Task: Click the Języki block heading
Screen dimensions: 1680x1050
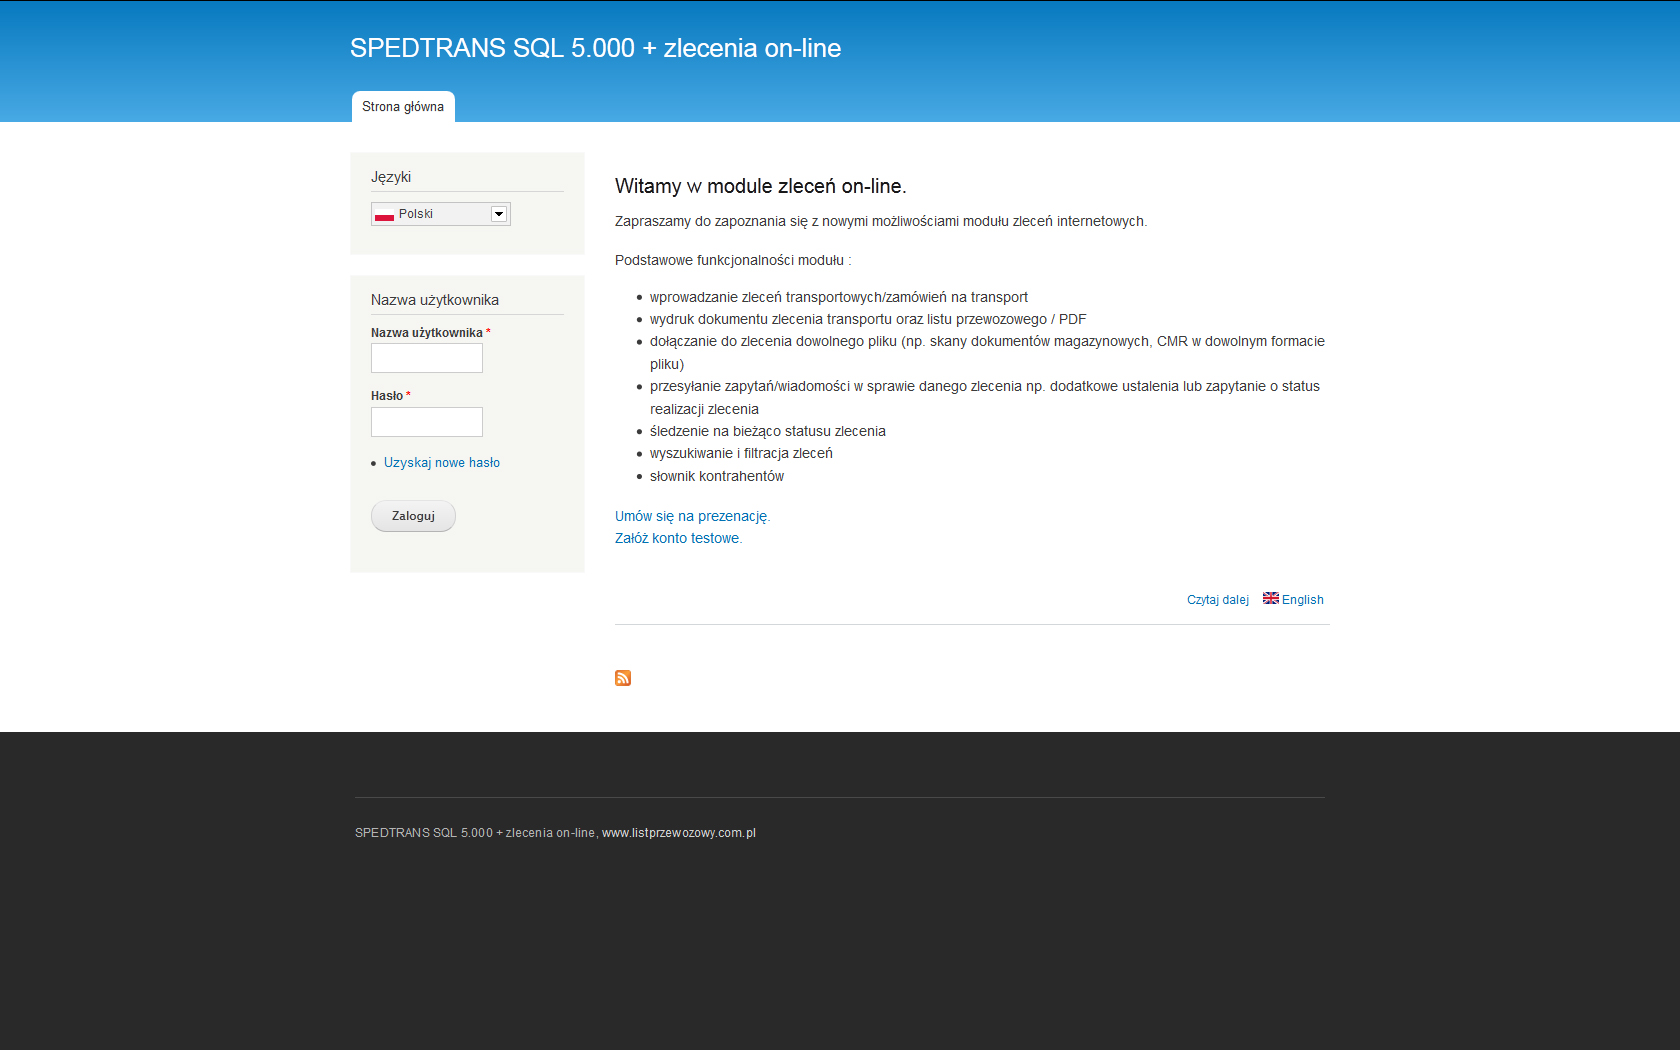Action: click(x=391, y=177)
